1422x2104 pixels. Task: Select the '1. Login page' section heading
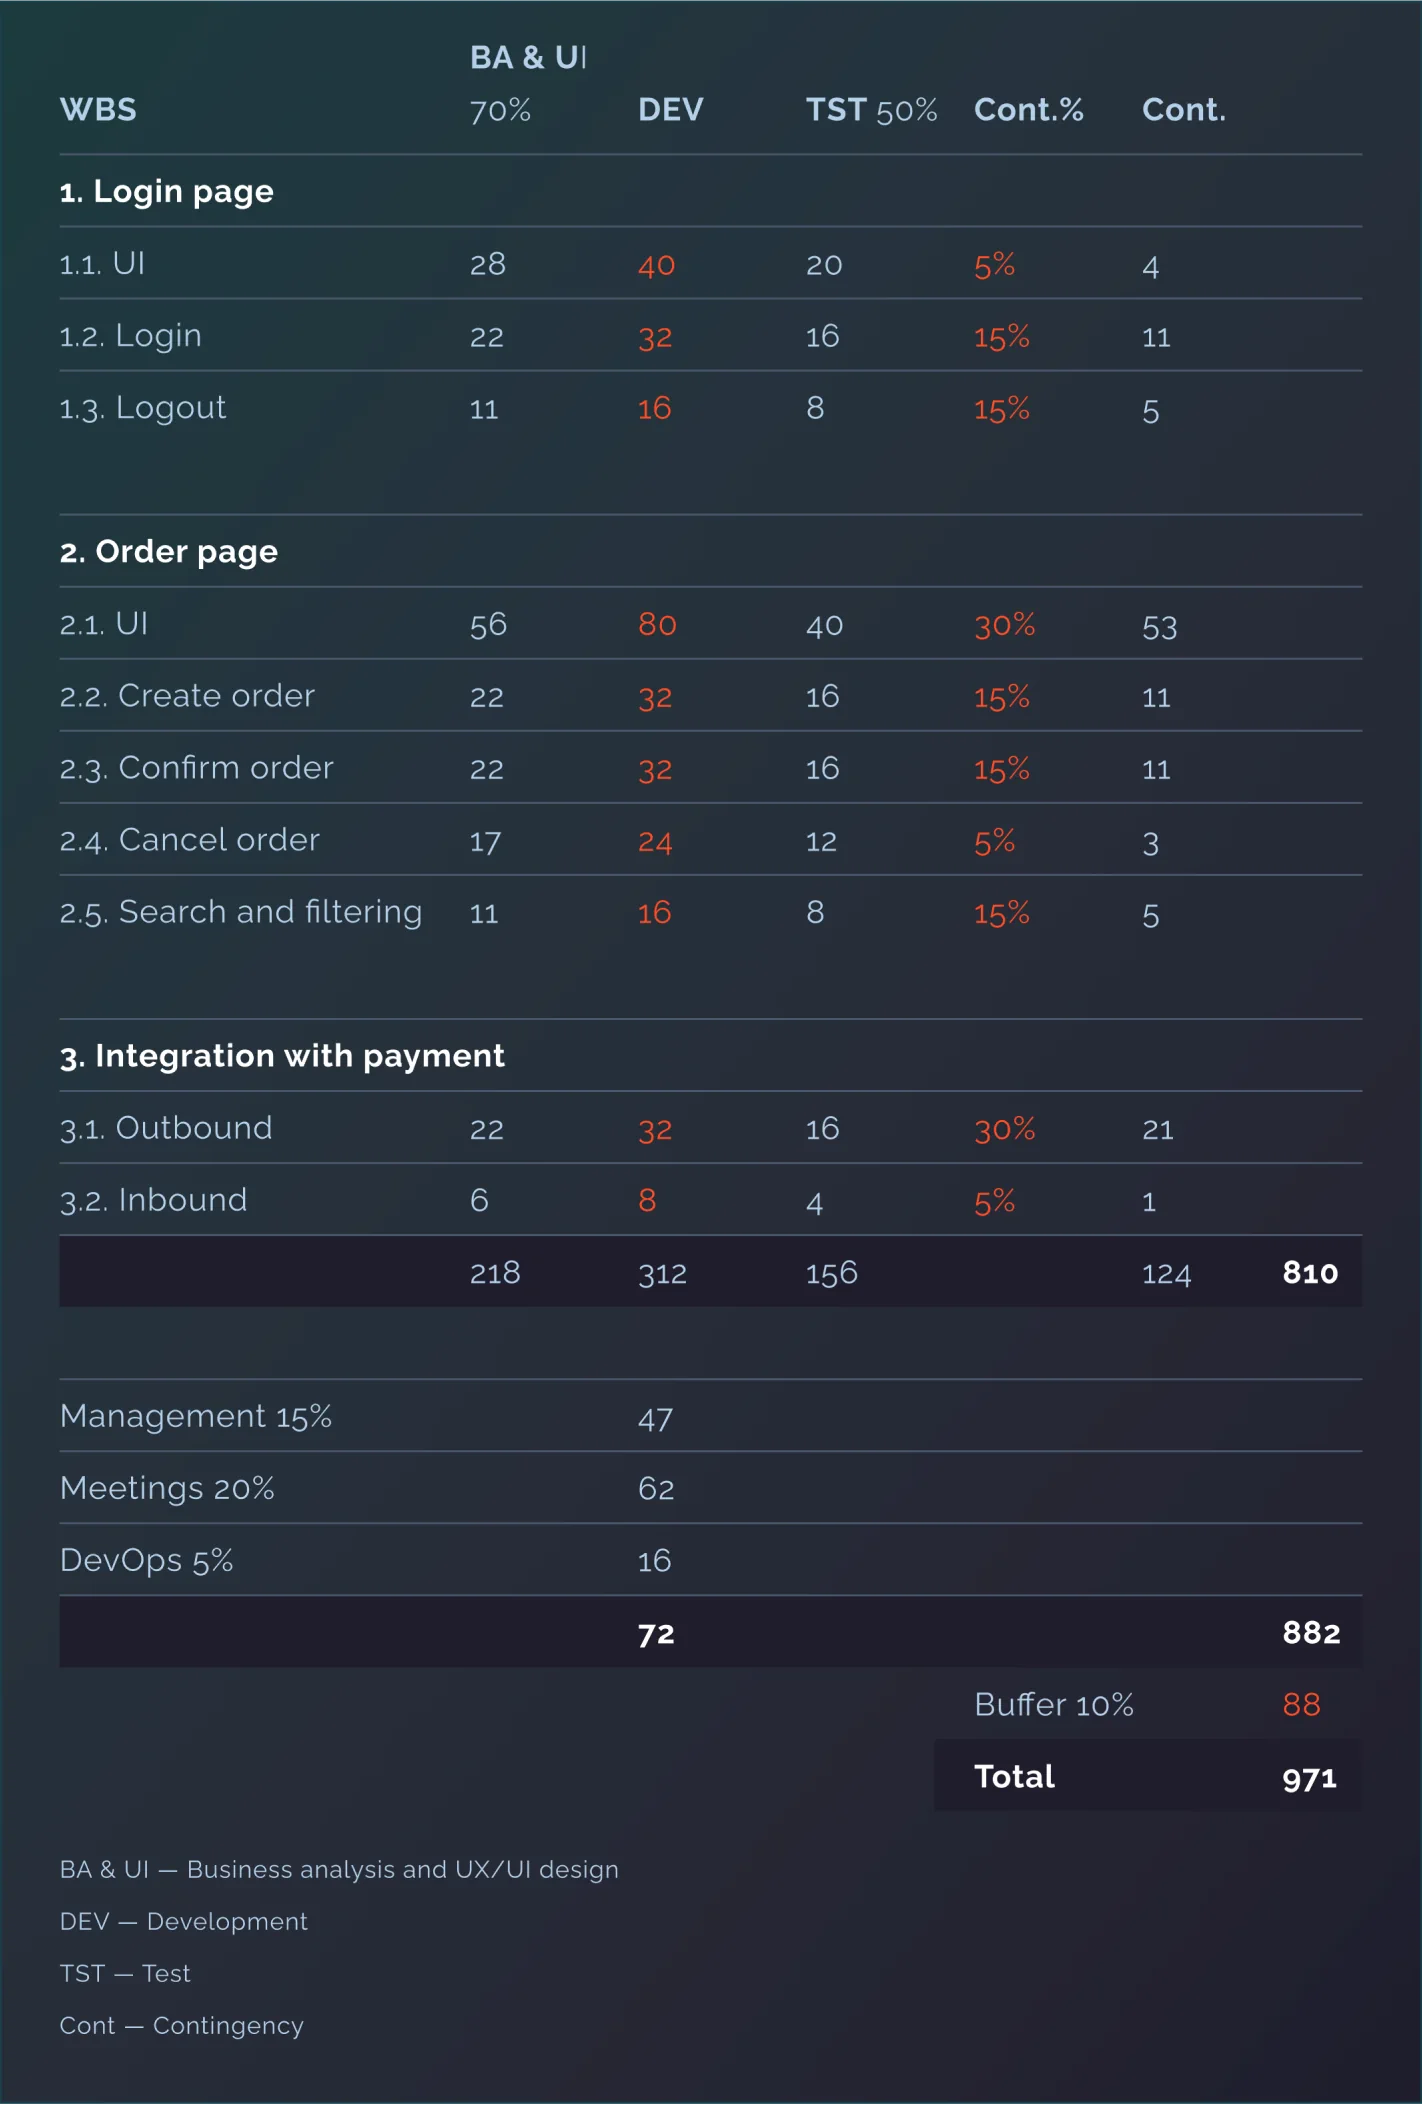click(x=166, y=191)
